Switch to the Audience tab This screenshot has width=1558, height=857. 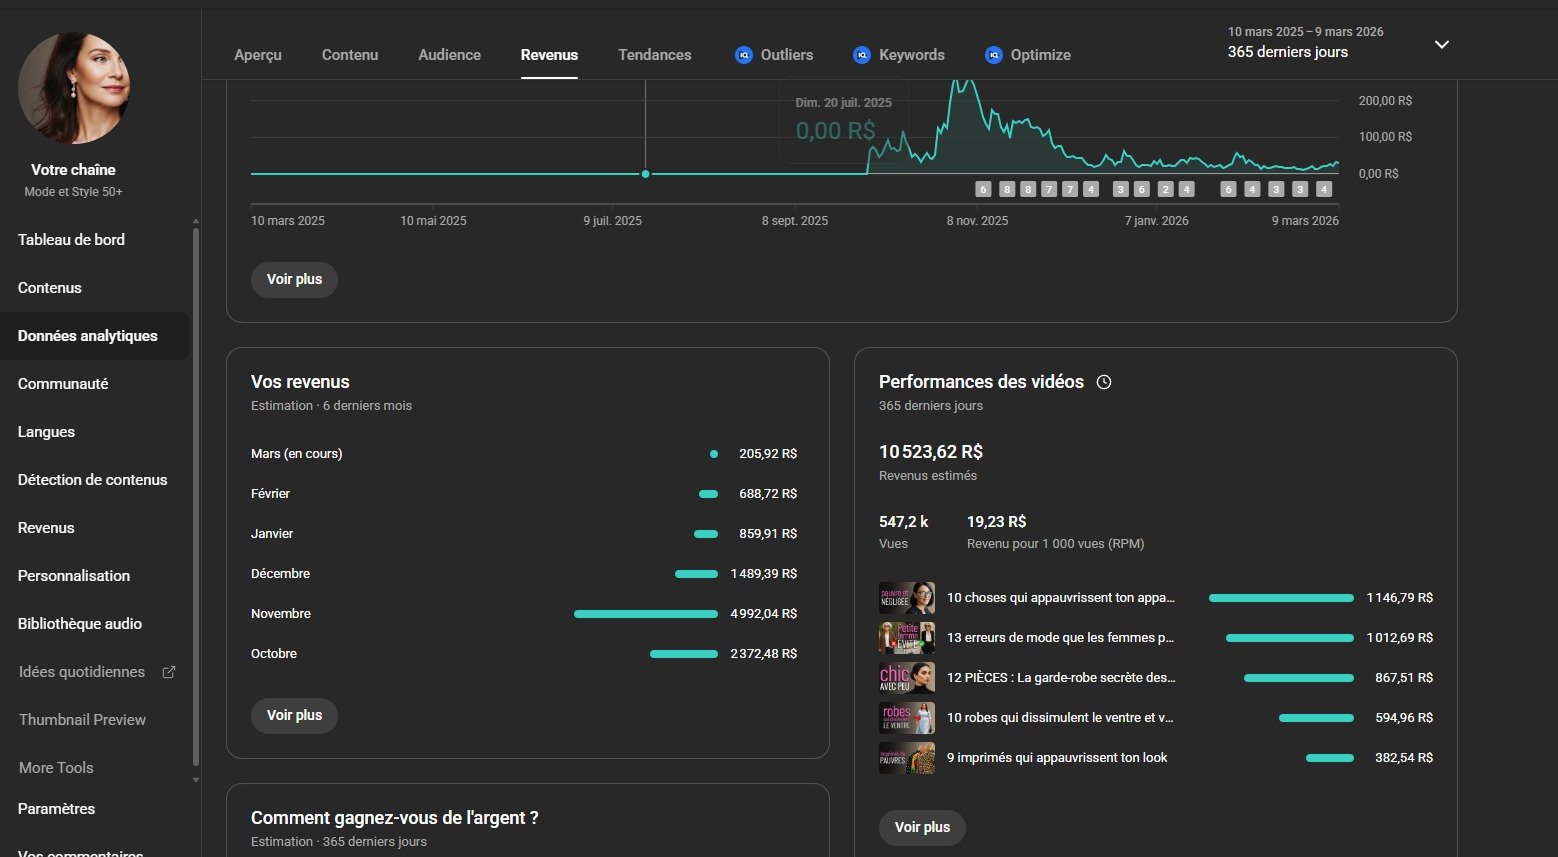tap(449, 55)
